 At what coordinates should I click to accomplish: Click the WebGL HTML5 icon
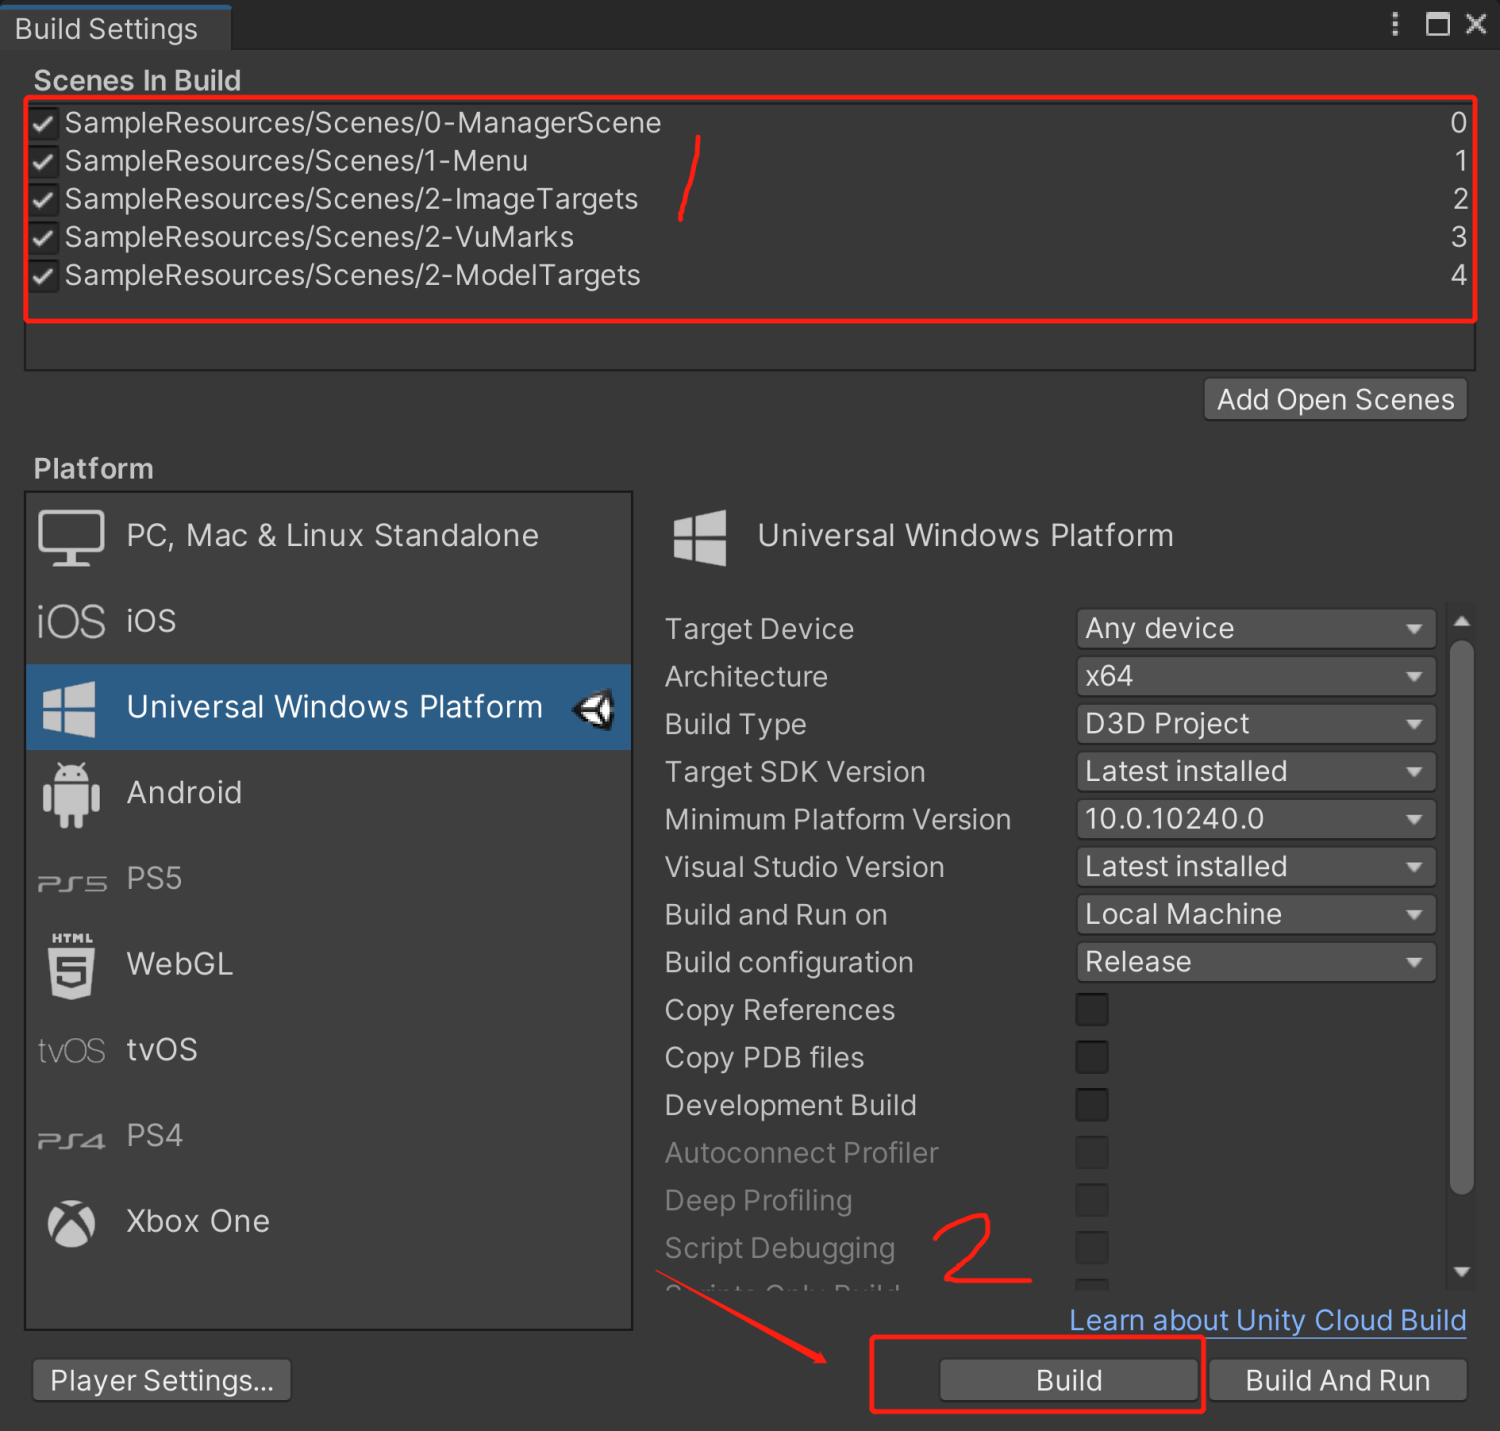(71, 965)
